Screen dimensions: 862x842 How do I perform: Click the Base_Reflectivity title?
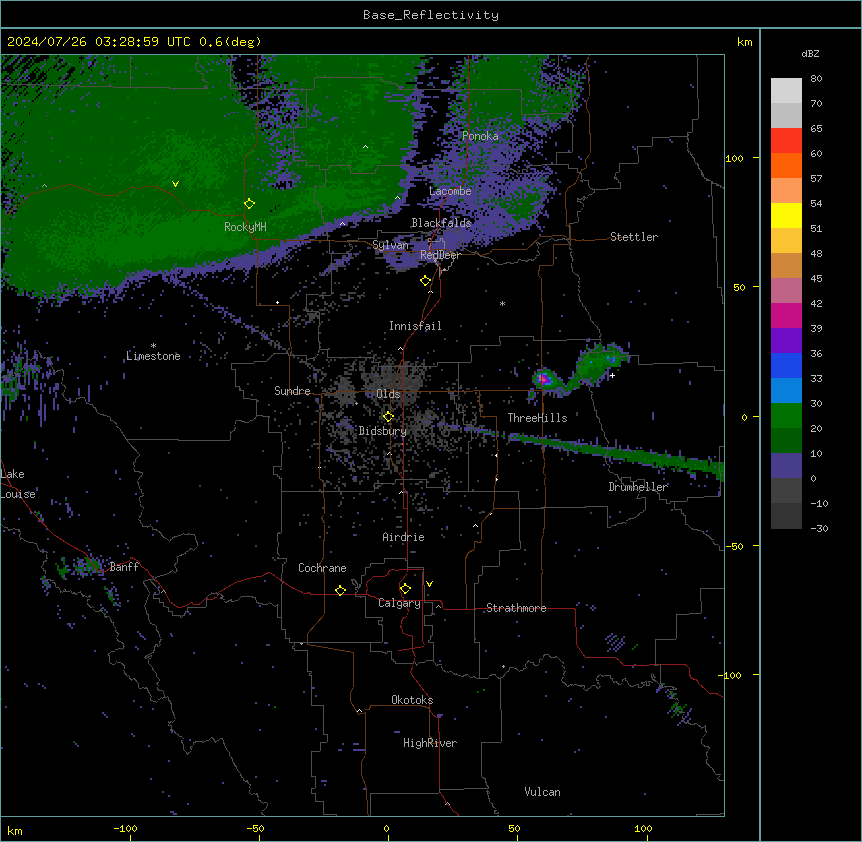point(431,15)
